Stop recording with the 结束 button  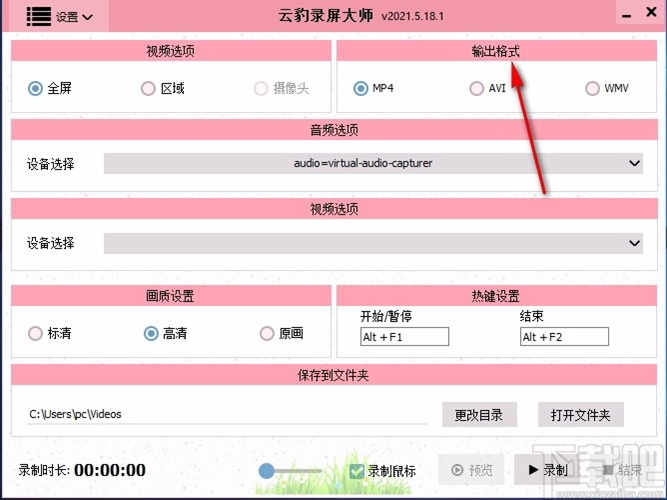(622, 470)
